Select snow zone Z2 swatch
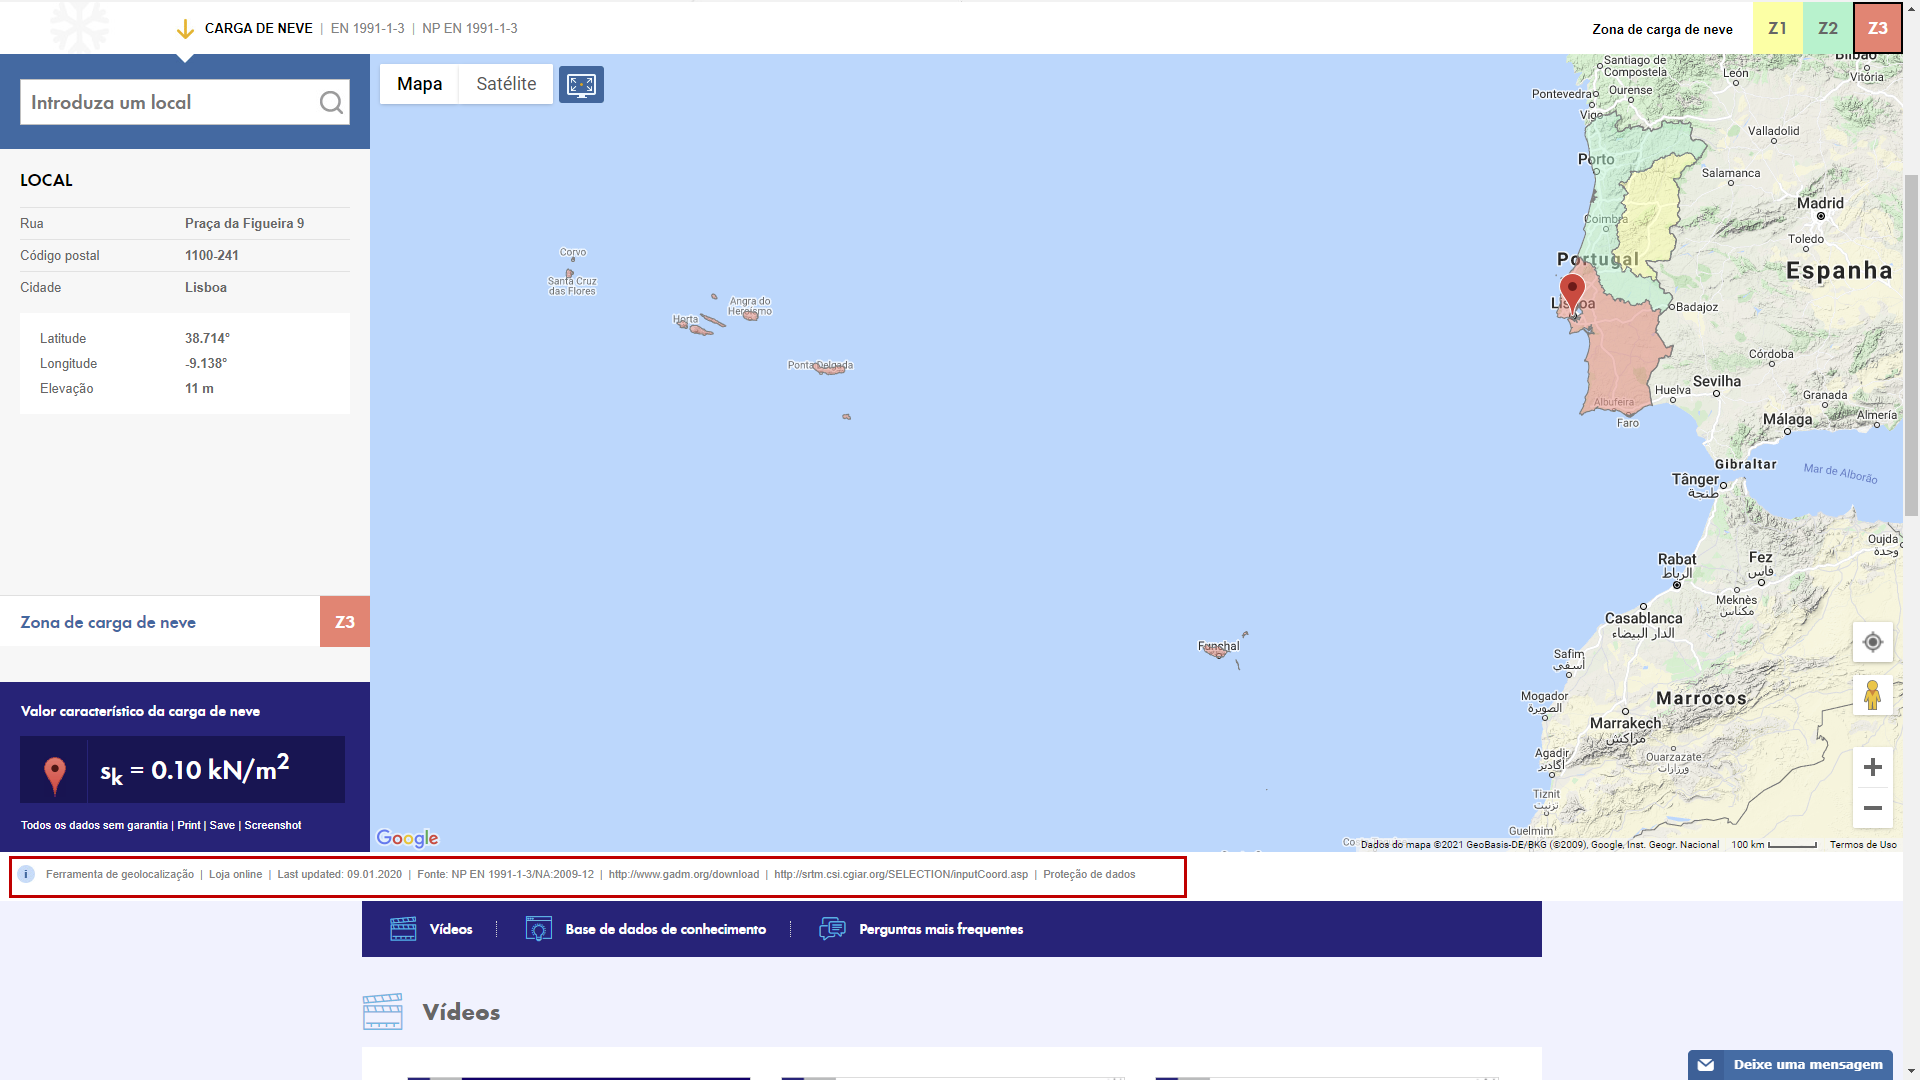Viewport: 1920px width, 1080px height. 1827,28
